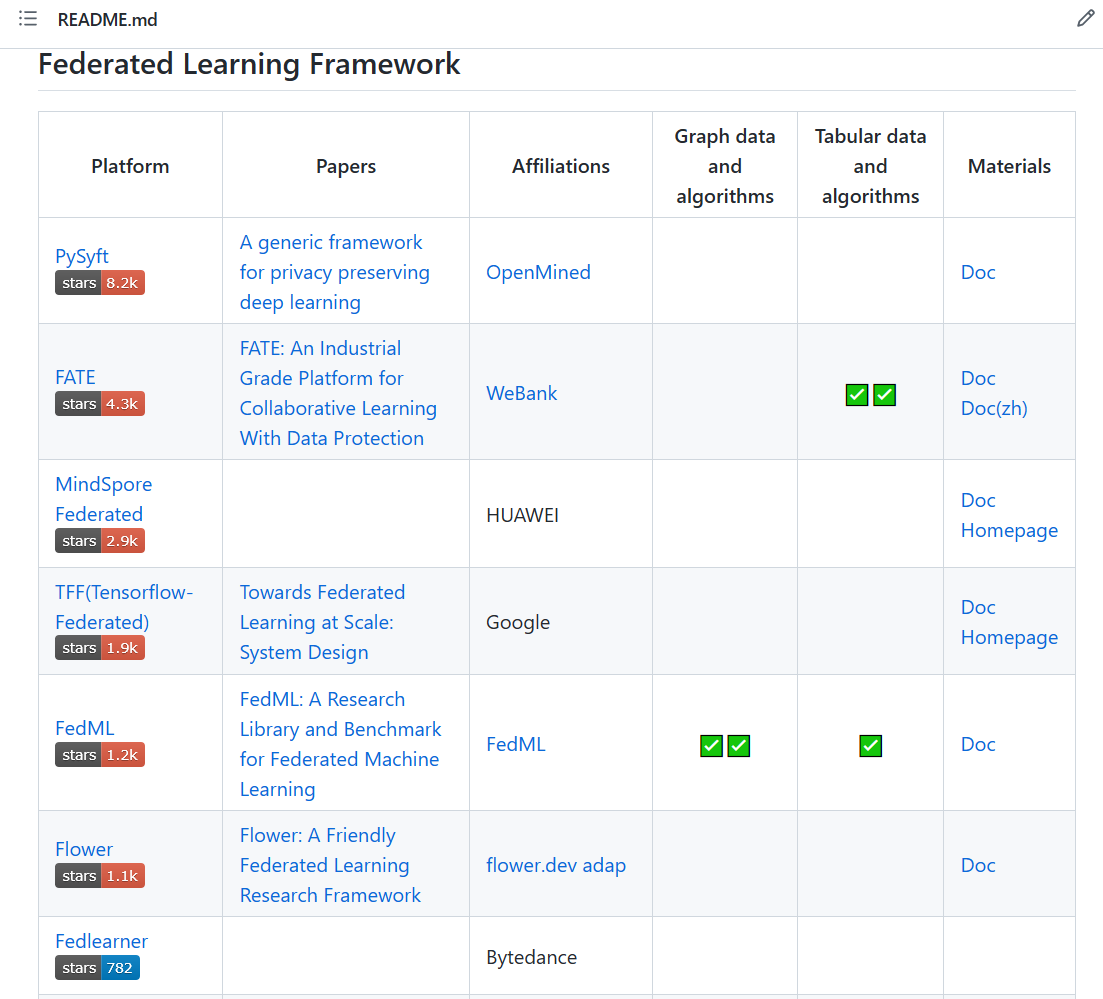Click the TFF stars 1.9k badge

100,648
